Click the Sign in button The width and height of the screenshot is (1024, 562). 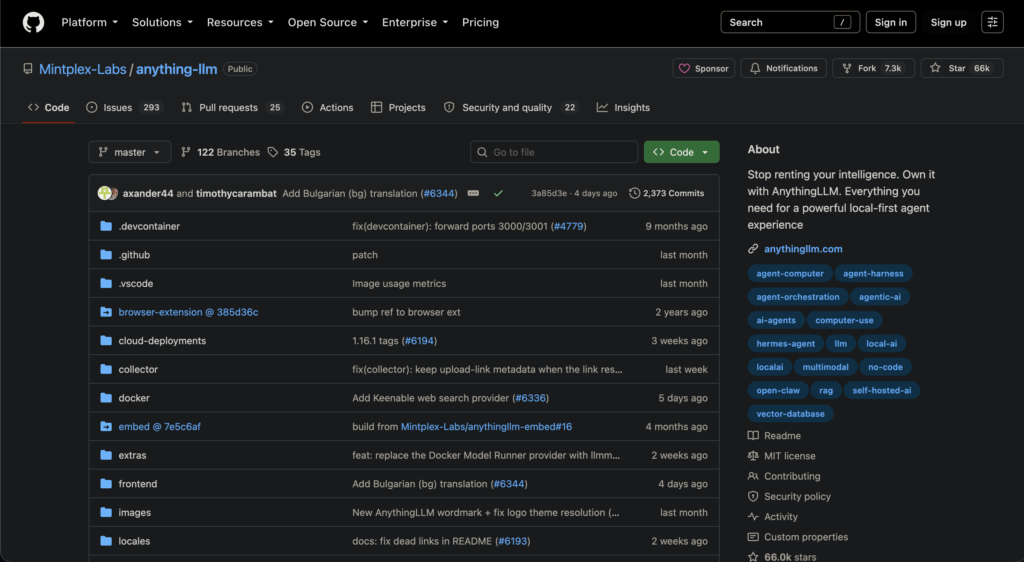891,22
